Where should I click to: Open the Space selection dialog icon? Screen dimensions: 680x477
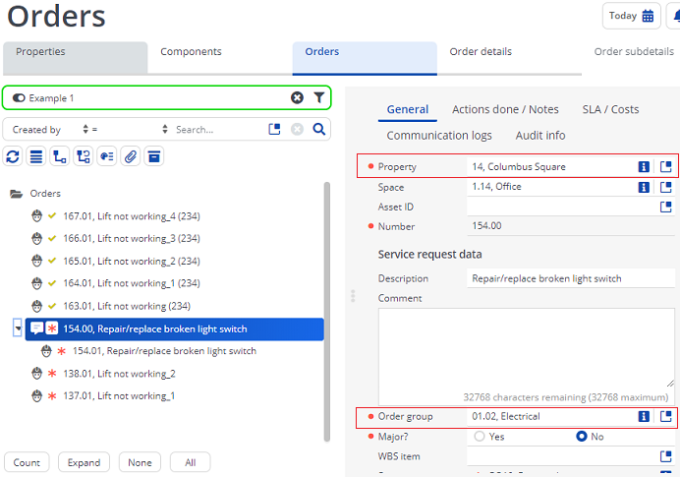(x=666, y=187)
